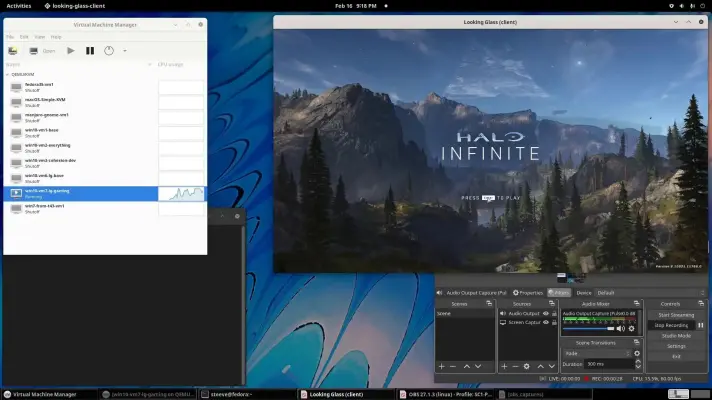Open Audio Mixer channel settings gear
Screen dimensions: 712x400
coord(631,329)
